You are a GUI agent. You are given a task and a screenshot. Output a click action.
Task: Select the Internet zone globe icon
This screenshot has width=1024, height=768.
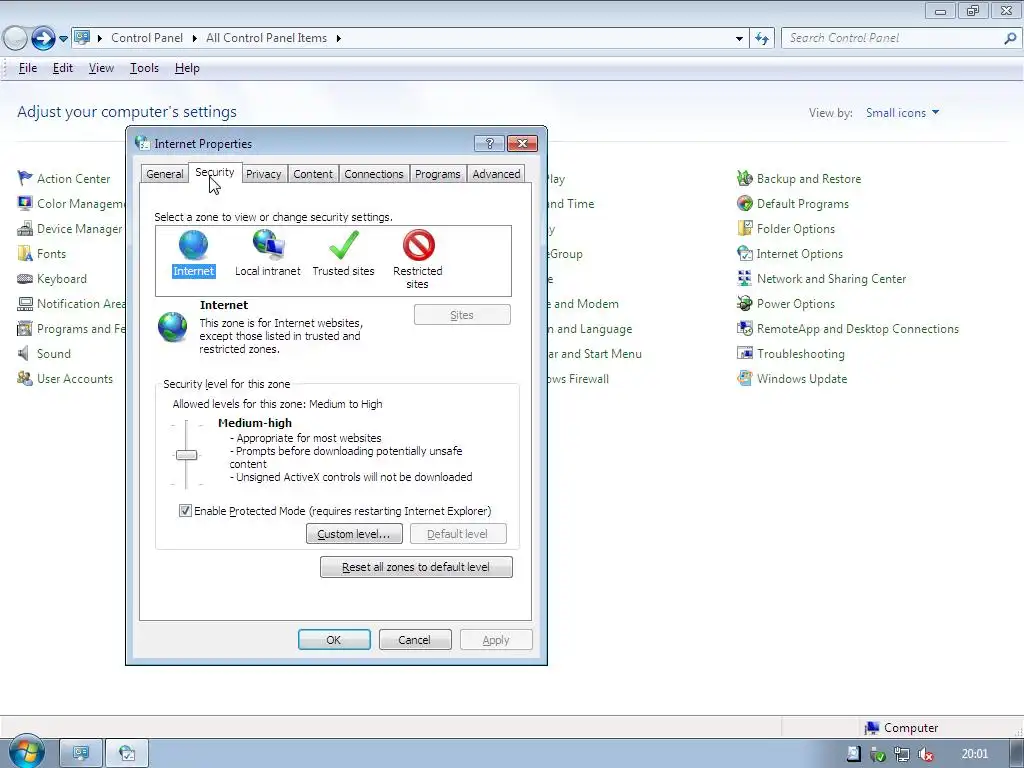(x=193, y=245)
